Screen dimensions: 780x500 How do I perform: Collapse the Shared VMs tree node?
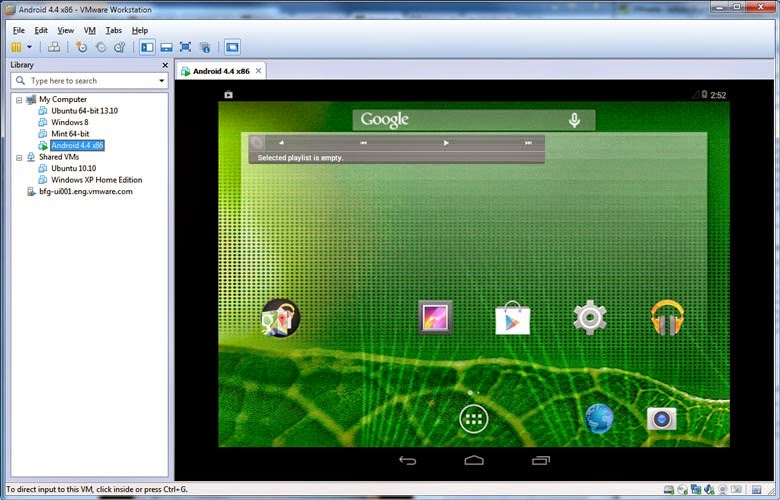pyautogui.click(x=19, y=158)
